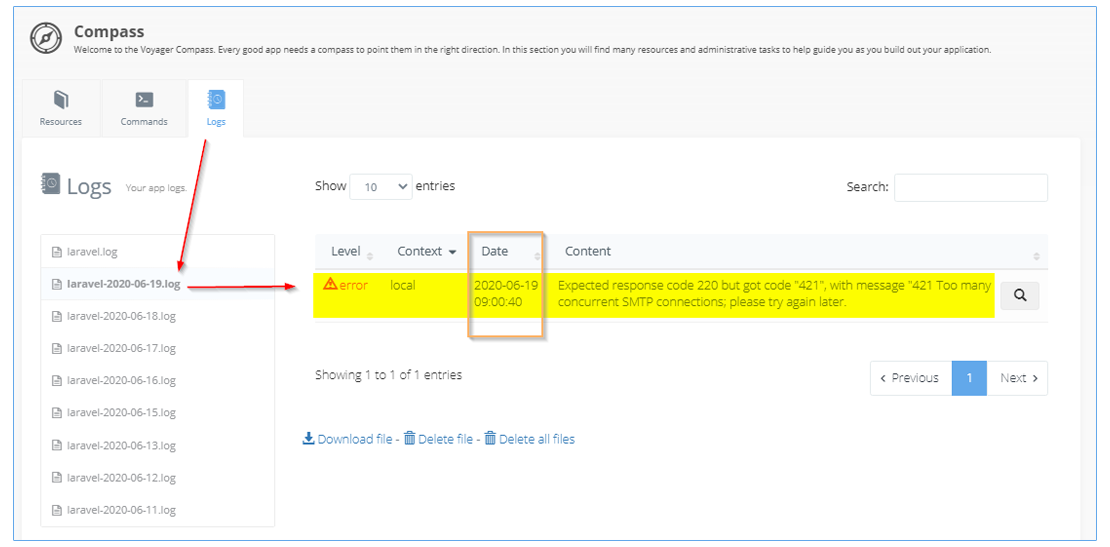1110x547 pixels.
Task: Open laravel-2020-06-18.log file
Action: click(x=123, y=316)
